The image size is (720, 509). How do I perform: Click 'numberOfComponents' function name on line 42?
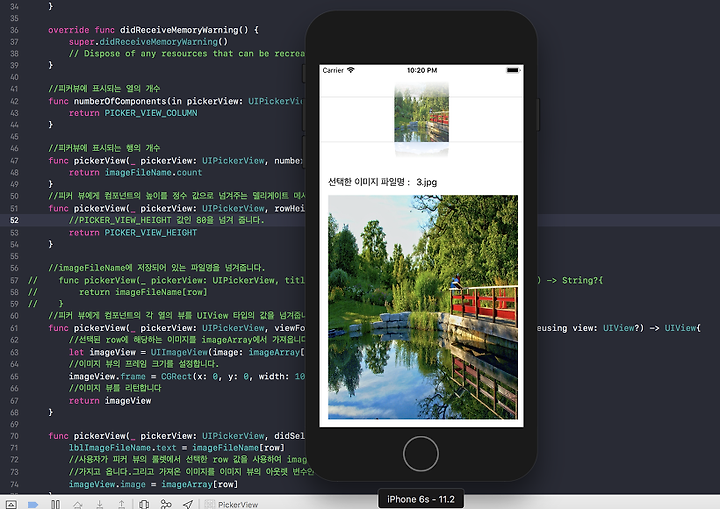coord(120,101)
